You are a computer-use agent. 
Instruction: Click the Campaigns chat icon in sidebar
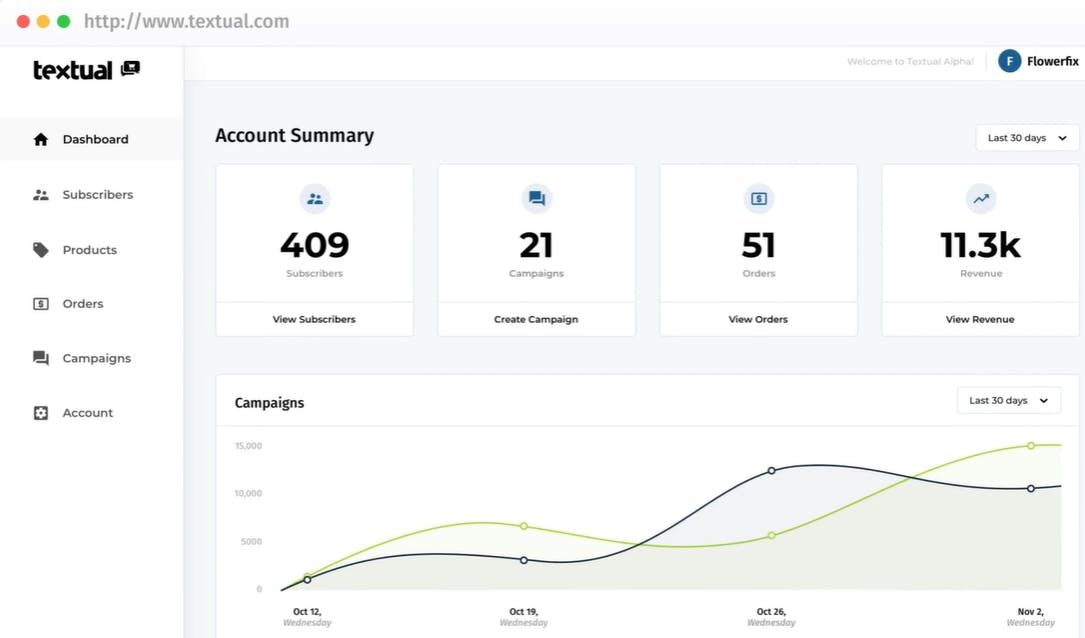coord(41,358)
